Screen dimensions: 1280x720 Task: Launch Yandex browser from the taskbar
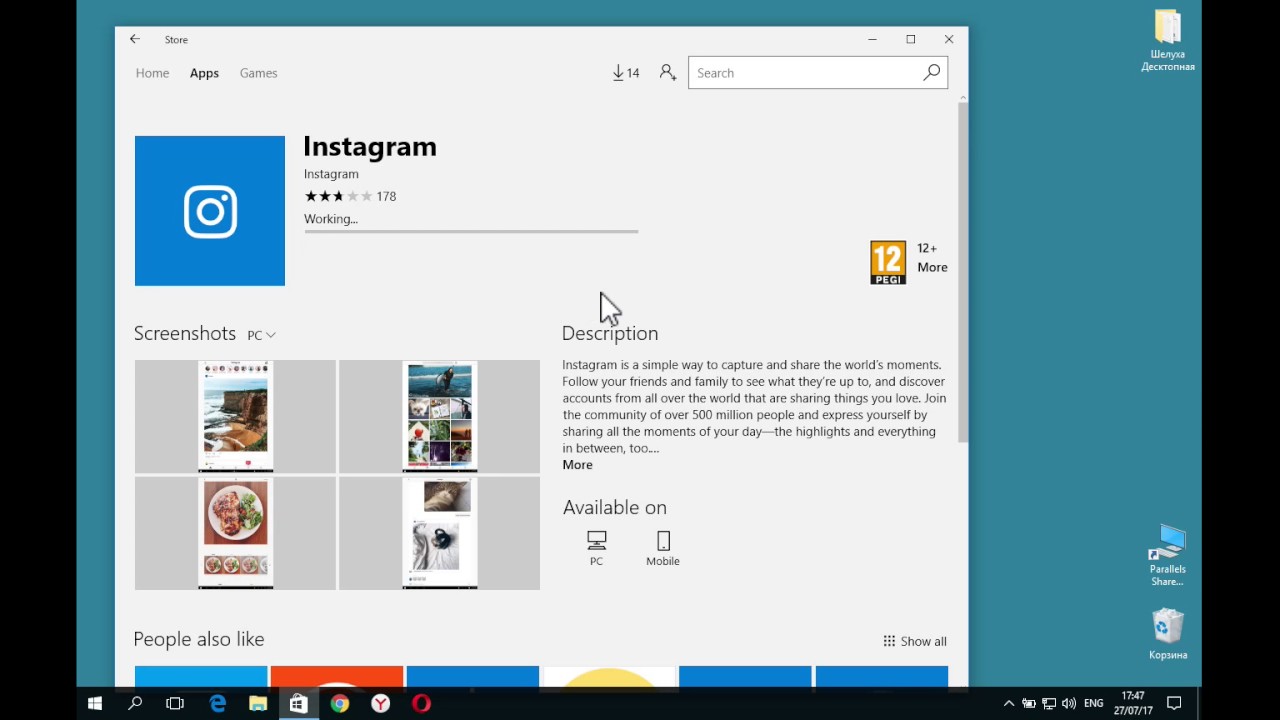[381, 704]
